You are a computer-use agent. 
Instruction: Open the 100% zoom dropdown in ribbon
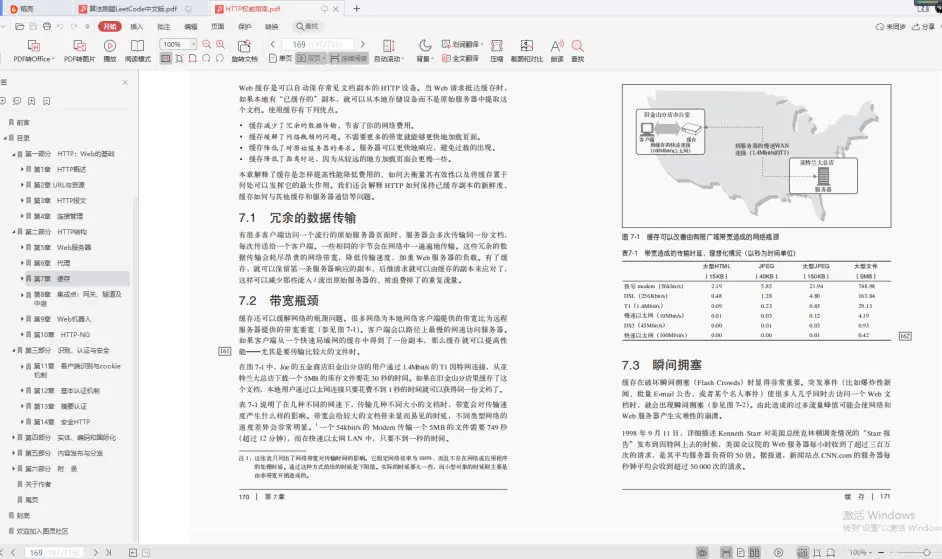pos(193,44)
